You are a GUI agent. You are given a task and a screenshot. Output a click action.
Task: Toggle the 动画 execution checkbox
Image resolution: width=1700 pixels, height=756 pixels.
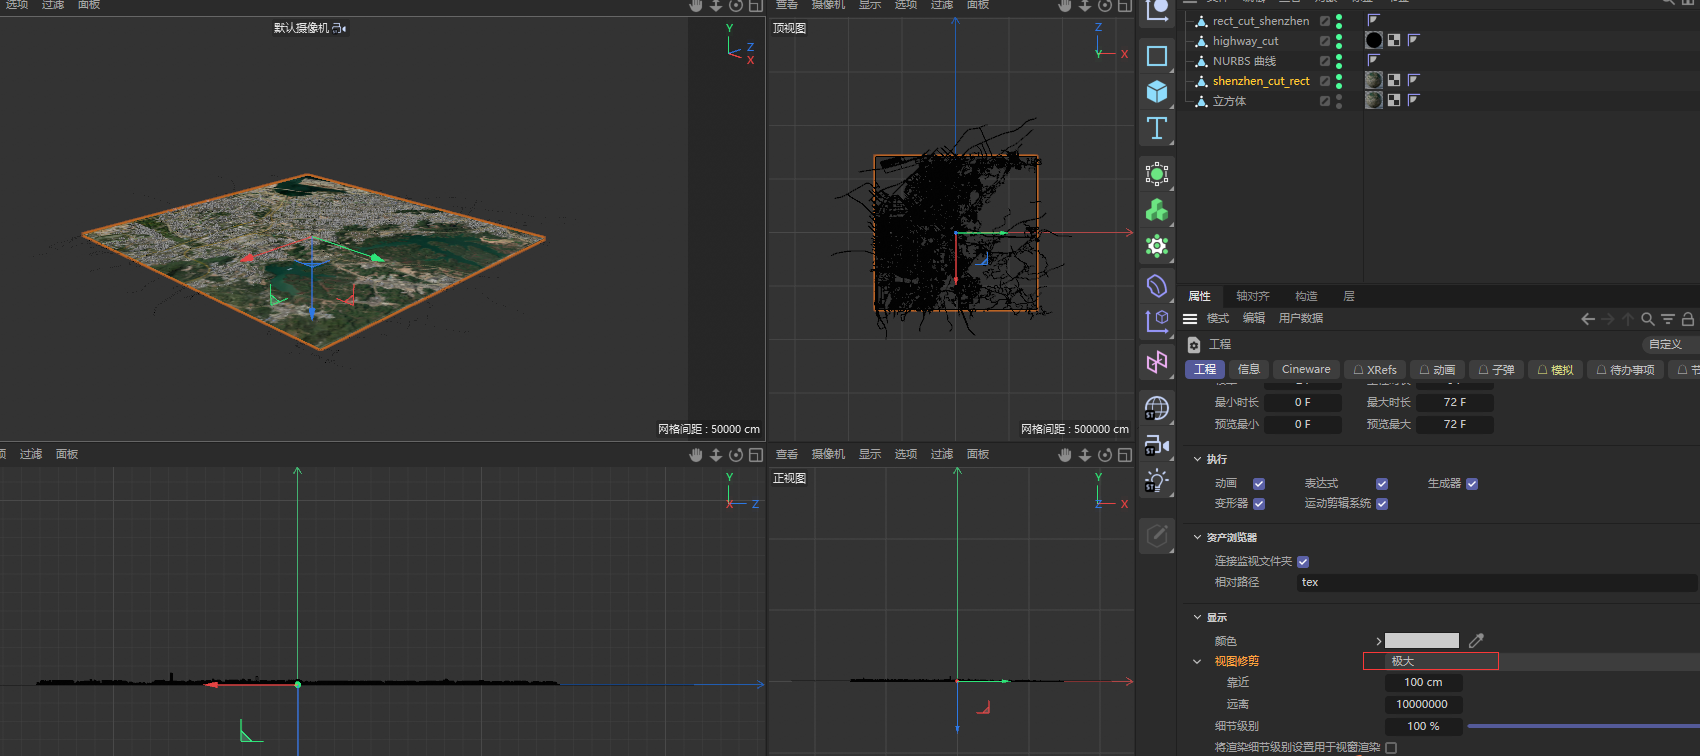[x=1259, y=484]
